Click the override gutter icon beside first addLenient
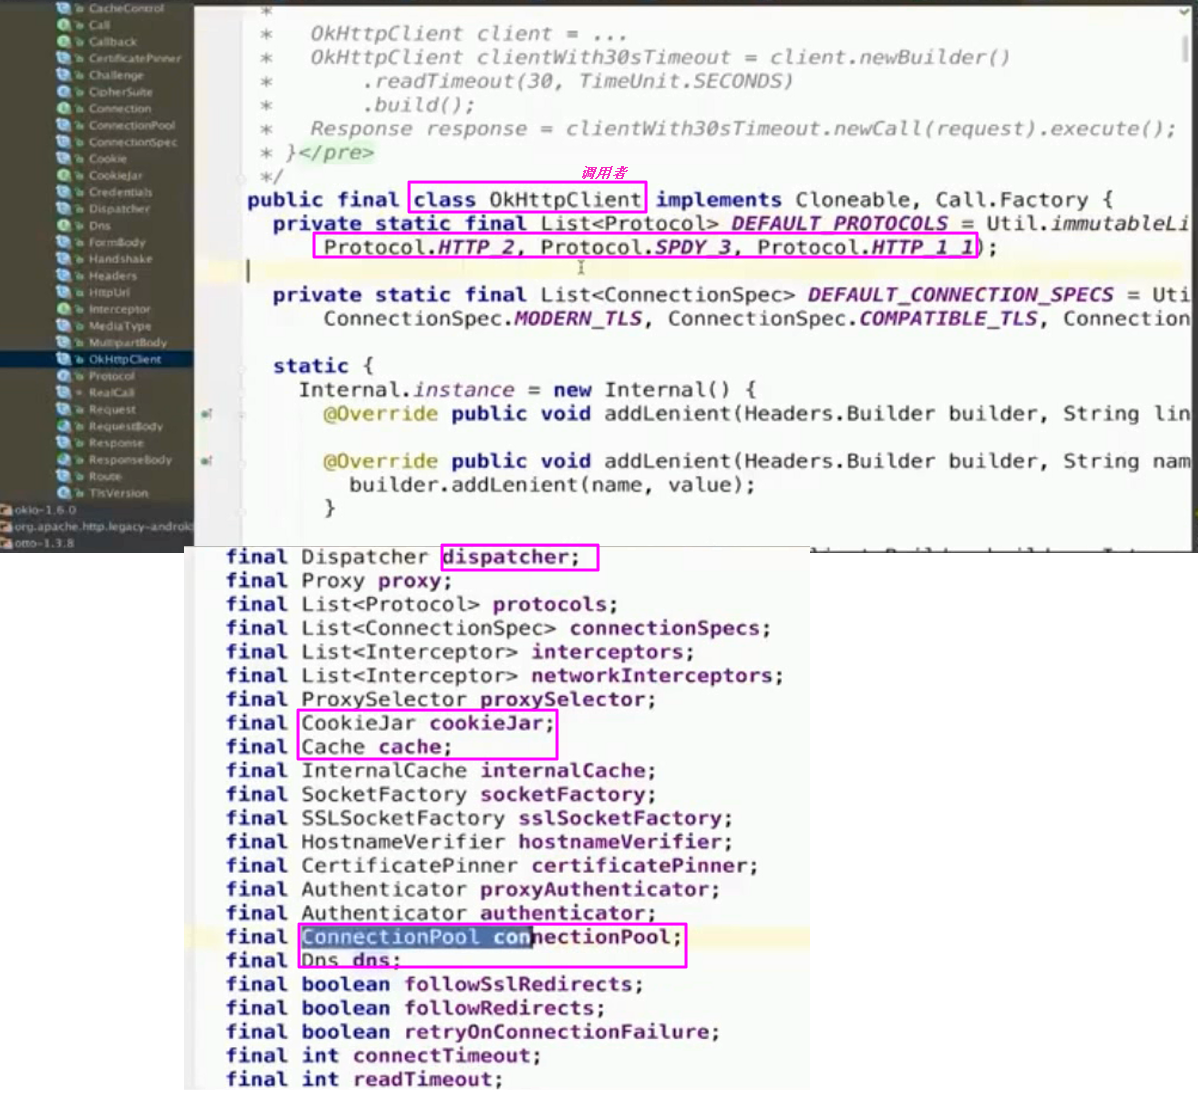The width and height of the screenshot is (1198, 1098). click(206, 414)
